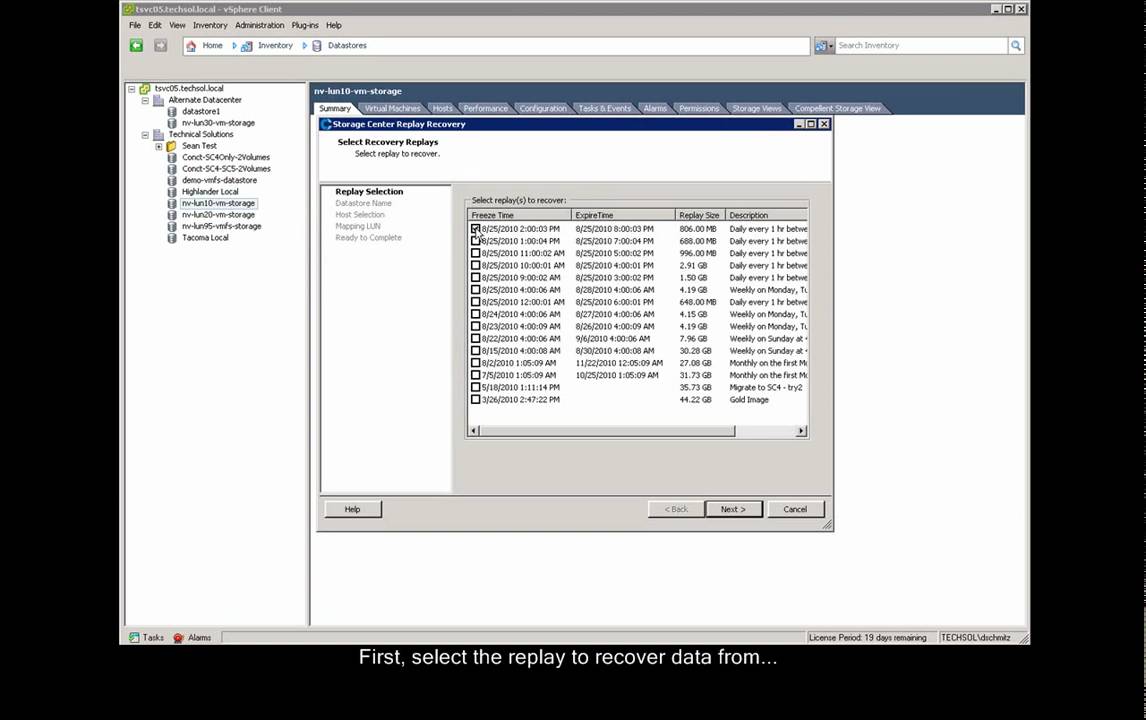This screenshot has height=720, width=1146.
Task: Click the nv-lun95-vmfs-storage datastore icon
Action: (172, 227)
